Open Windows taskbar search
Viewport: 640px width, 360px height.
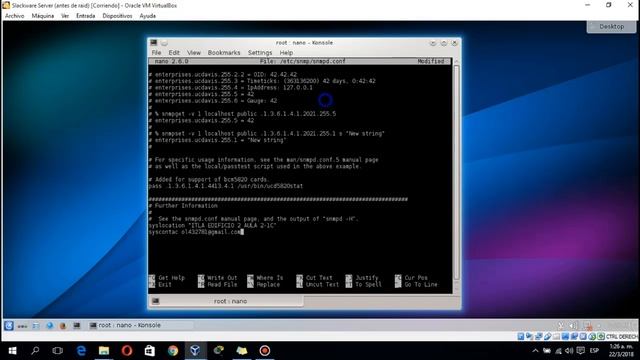[36, 351]
